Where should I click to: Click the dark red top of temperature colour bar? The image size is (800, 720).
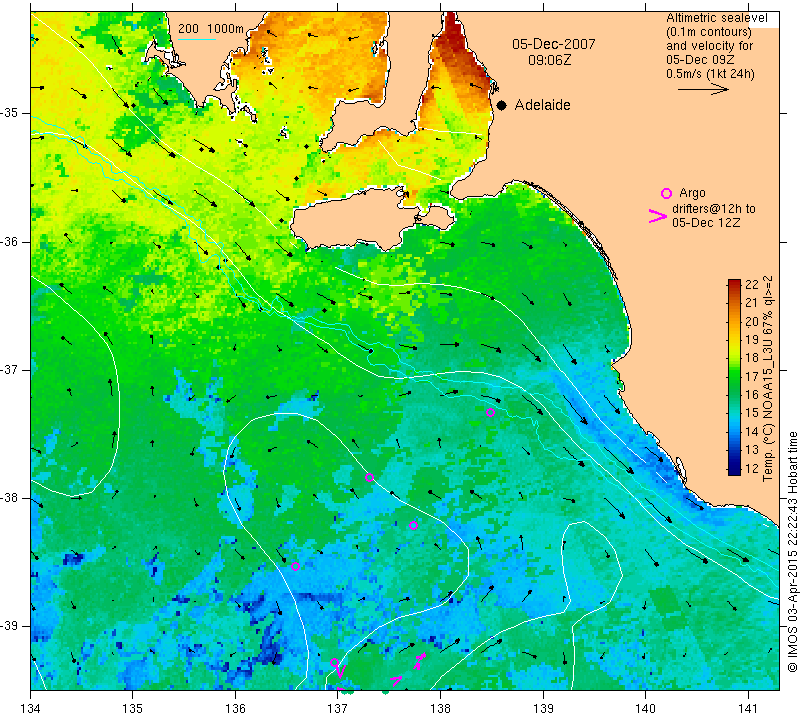[734, 284]
